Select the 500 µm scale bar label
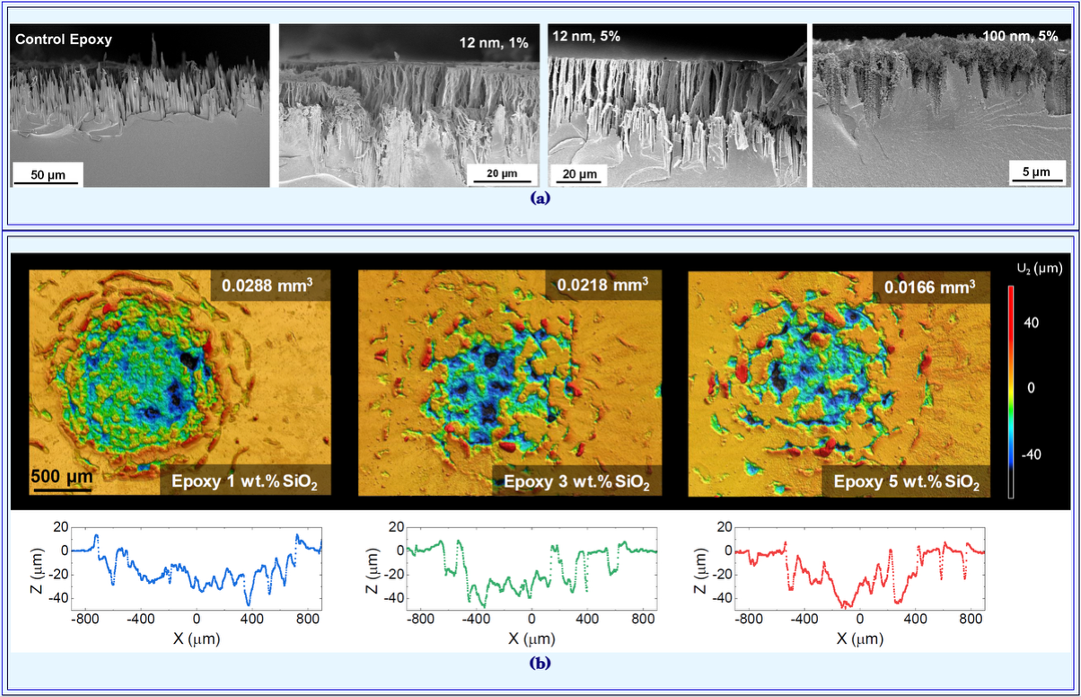1081x697 pixels. (61, 475)
